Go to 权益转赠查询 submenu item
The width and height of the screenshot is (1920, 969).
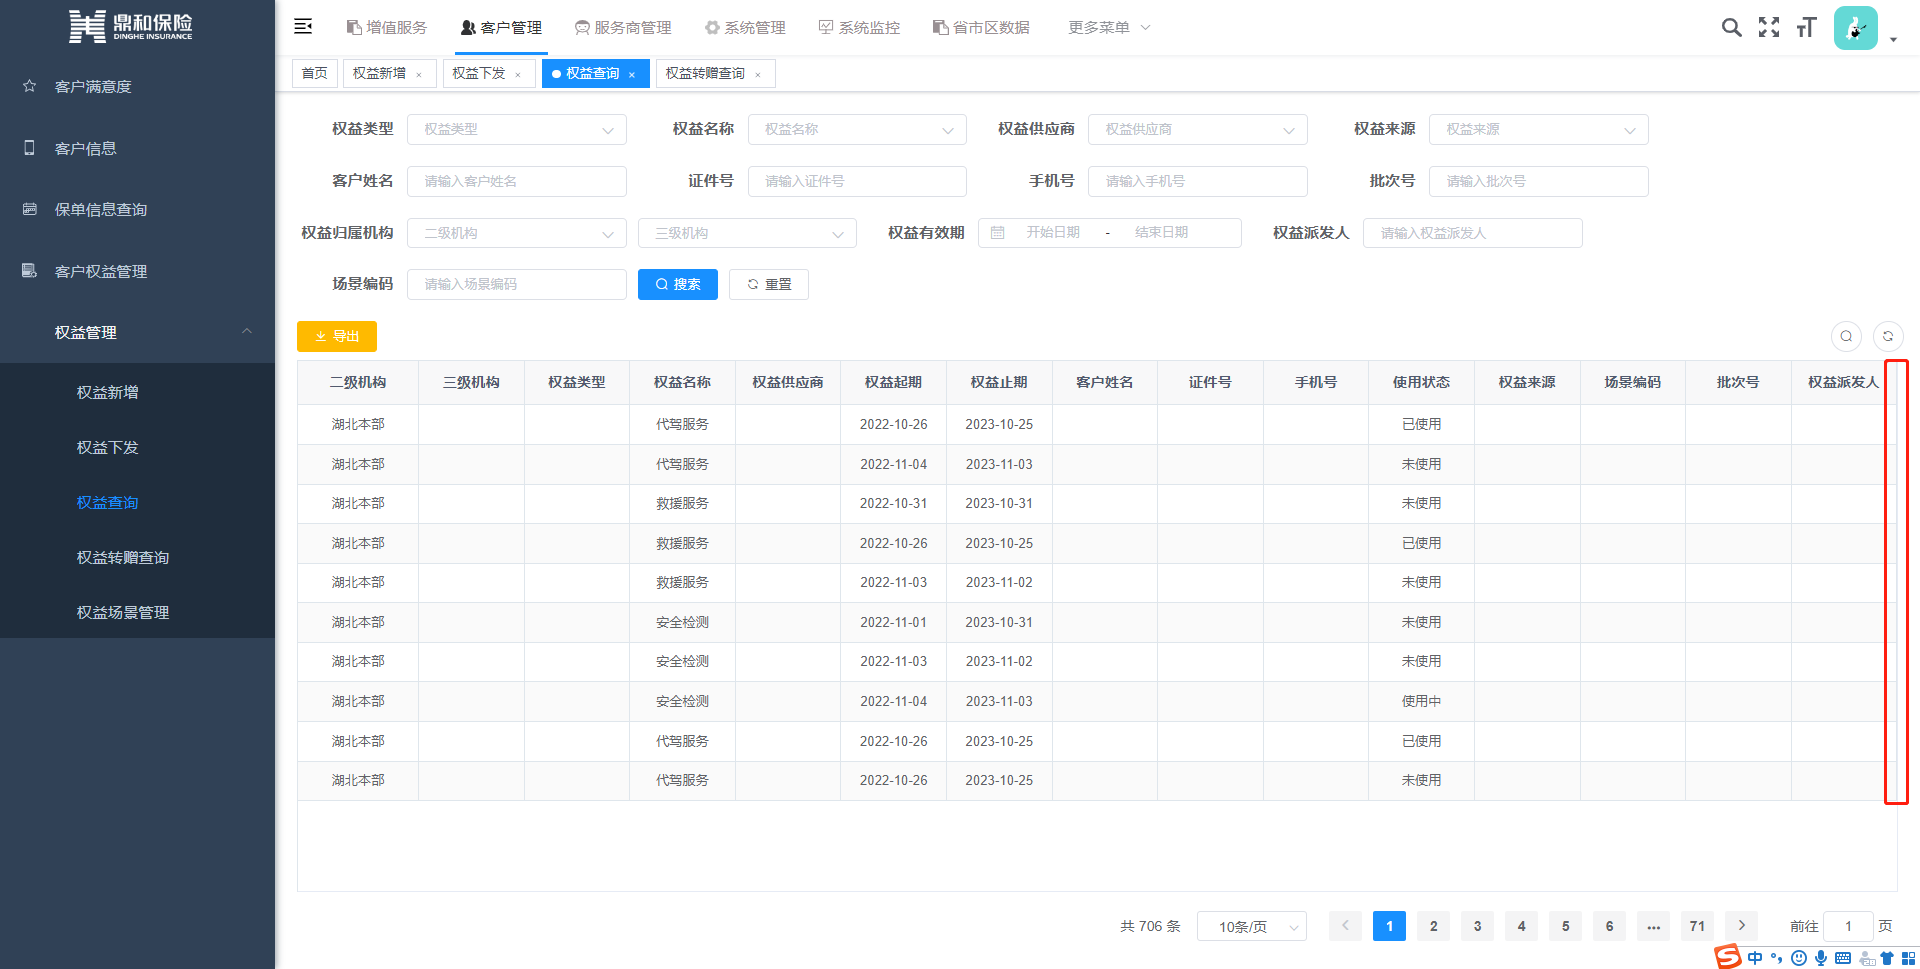(x=137, y=557)
